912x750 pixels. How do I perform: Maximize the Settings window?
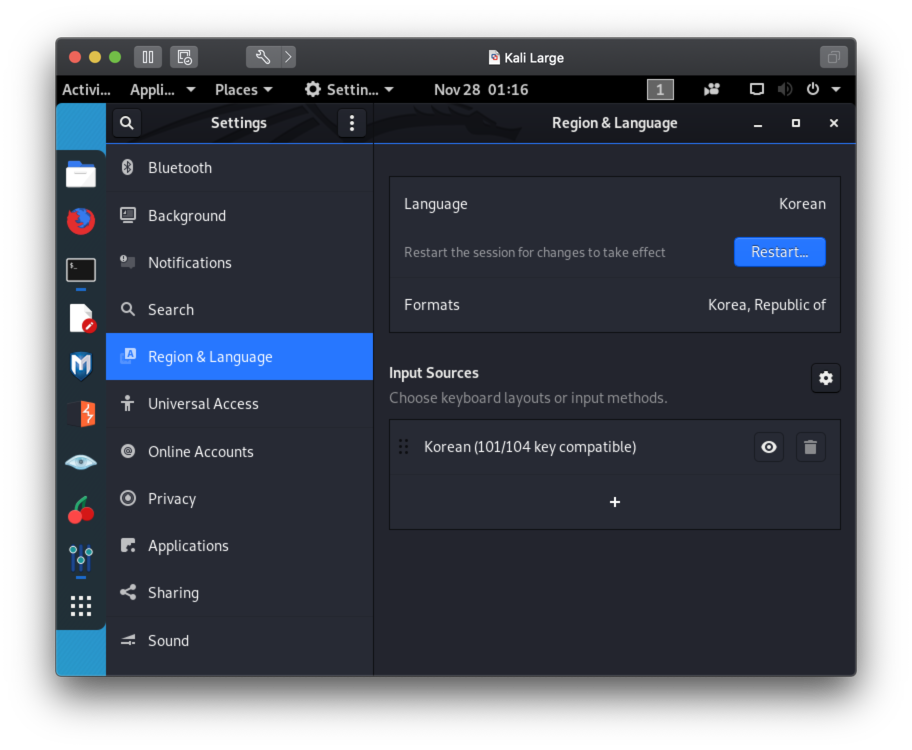click(x=796, y=123)
